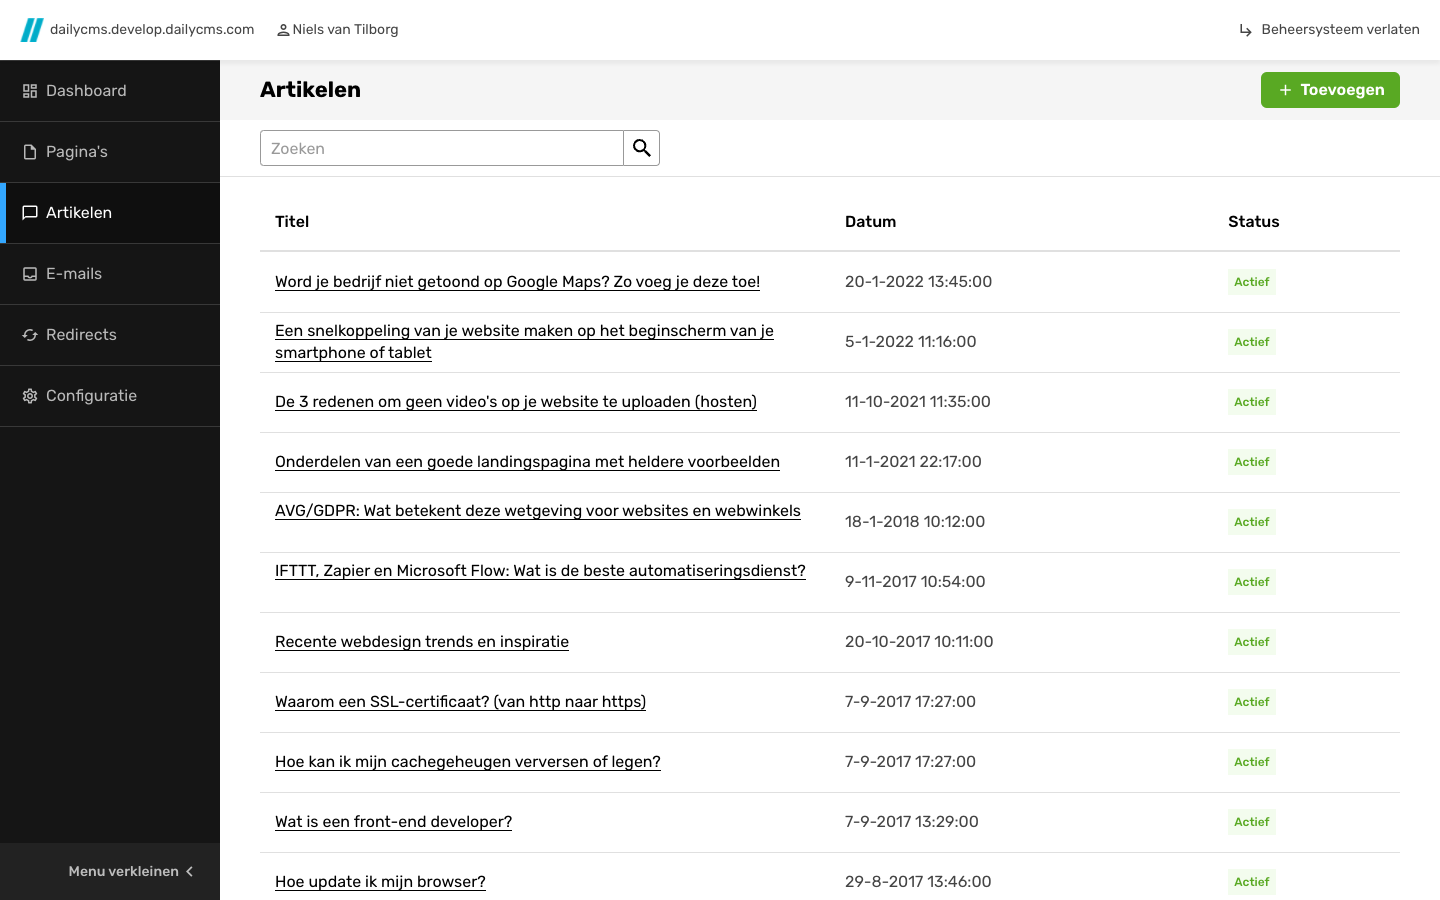Click the DailyCMS logo icon

[x=32, y=30]
